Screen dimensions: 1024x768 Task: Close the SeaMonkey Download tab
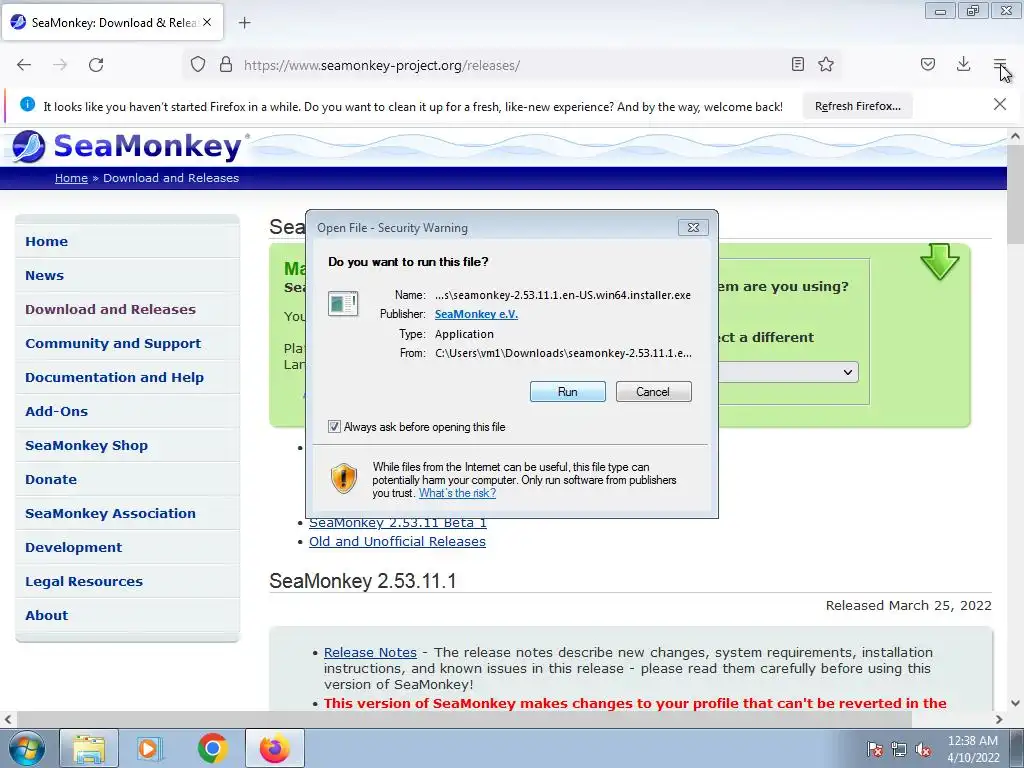click(207, 22)
